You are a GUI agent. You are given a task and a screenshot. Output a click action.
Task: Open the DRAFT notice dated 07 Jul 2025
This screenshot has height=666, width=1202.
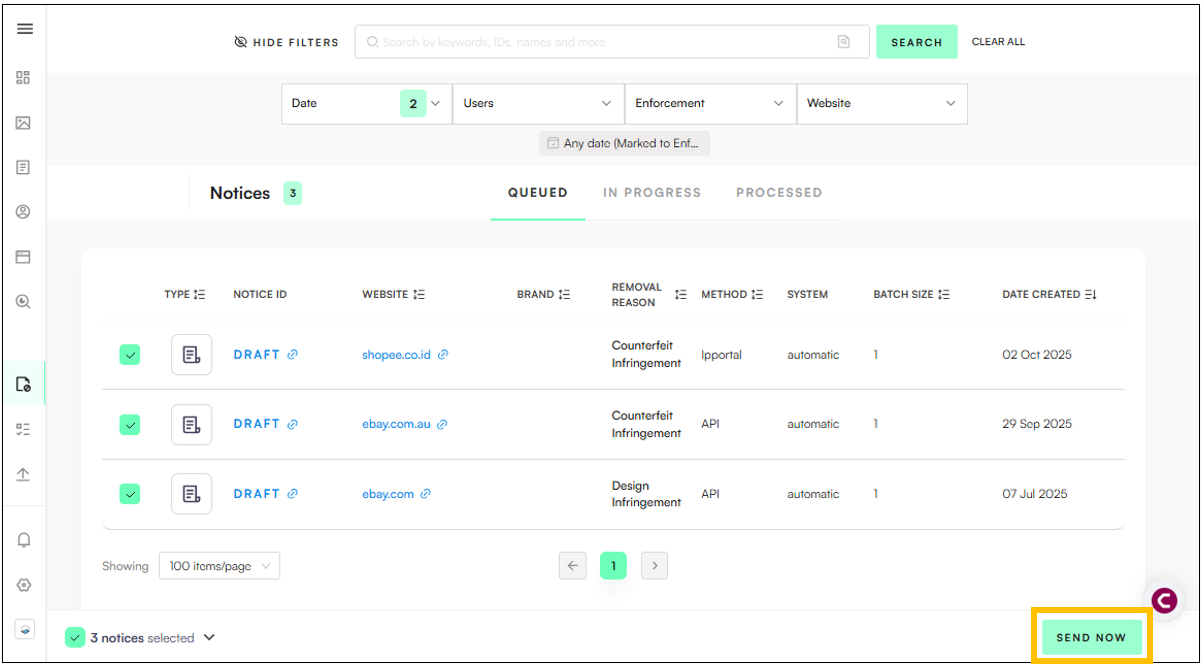257,494
